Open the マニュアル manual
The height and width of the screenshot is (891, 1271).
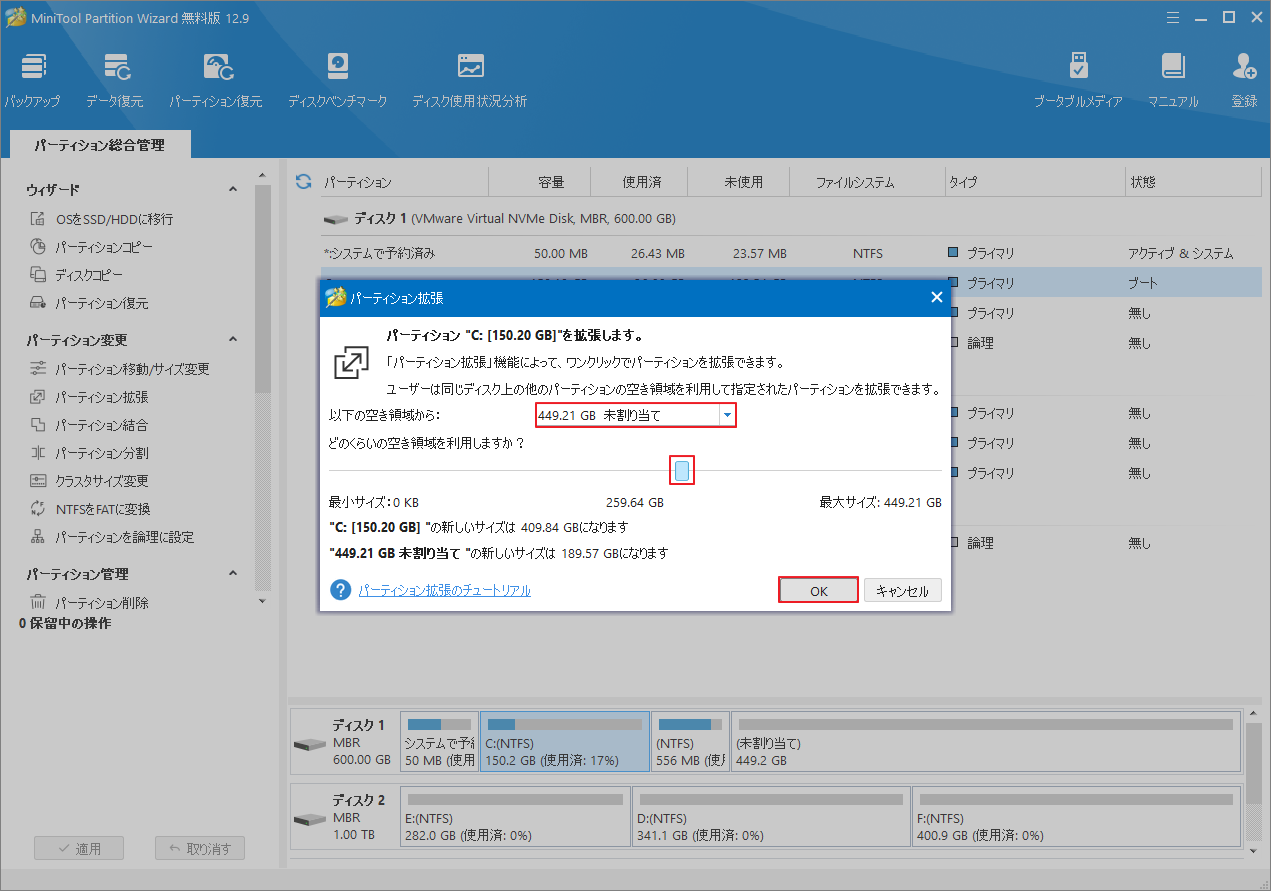click(1173, 81)
